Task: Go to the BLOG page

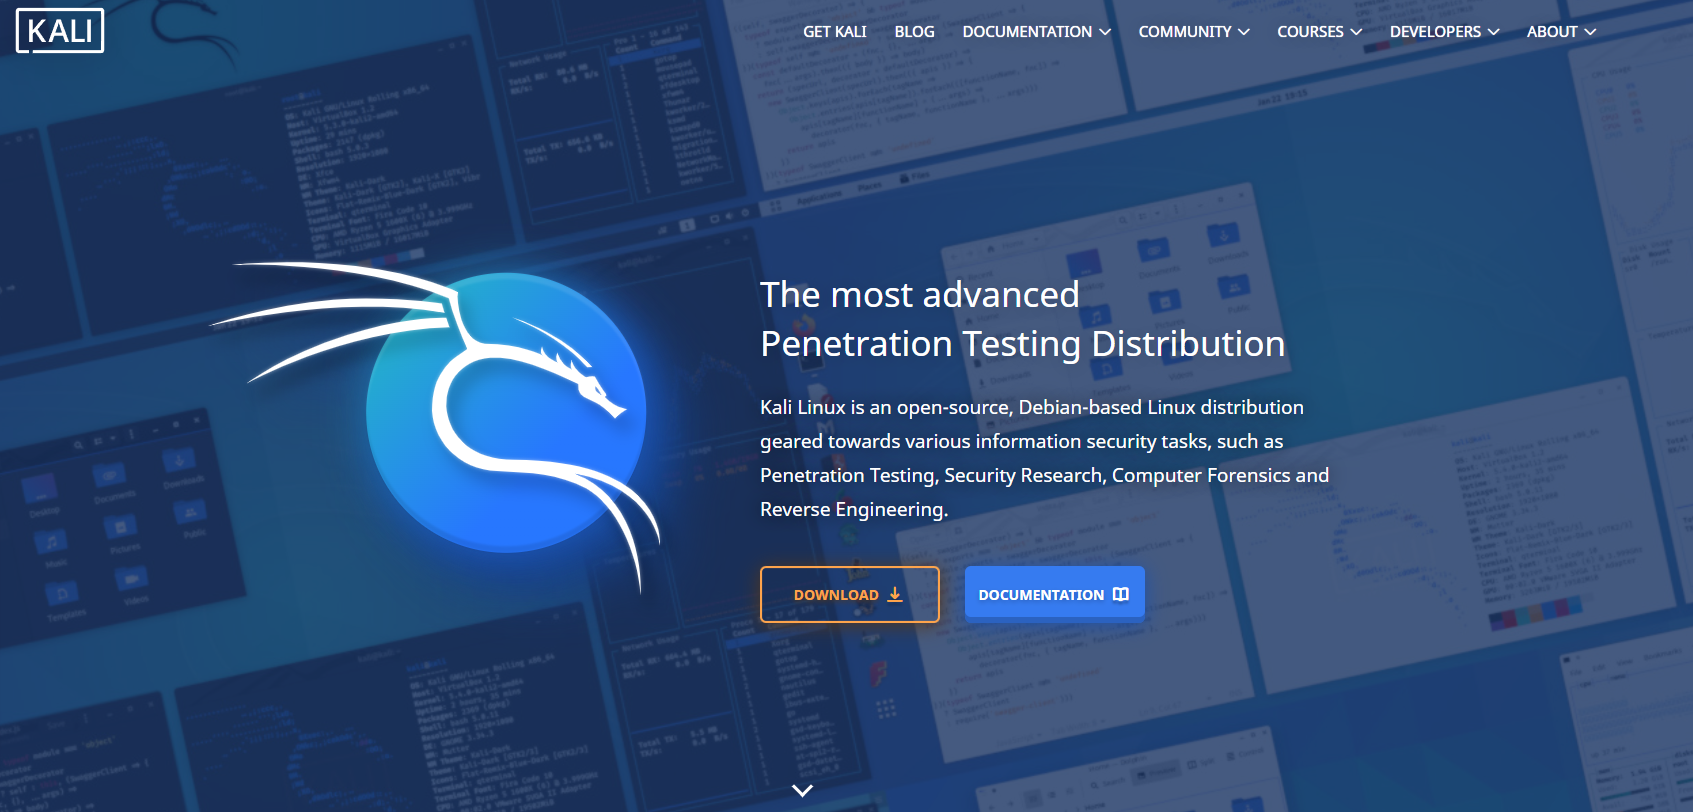Action: click(914, 32)
